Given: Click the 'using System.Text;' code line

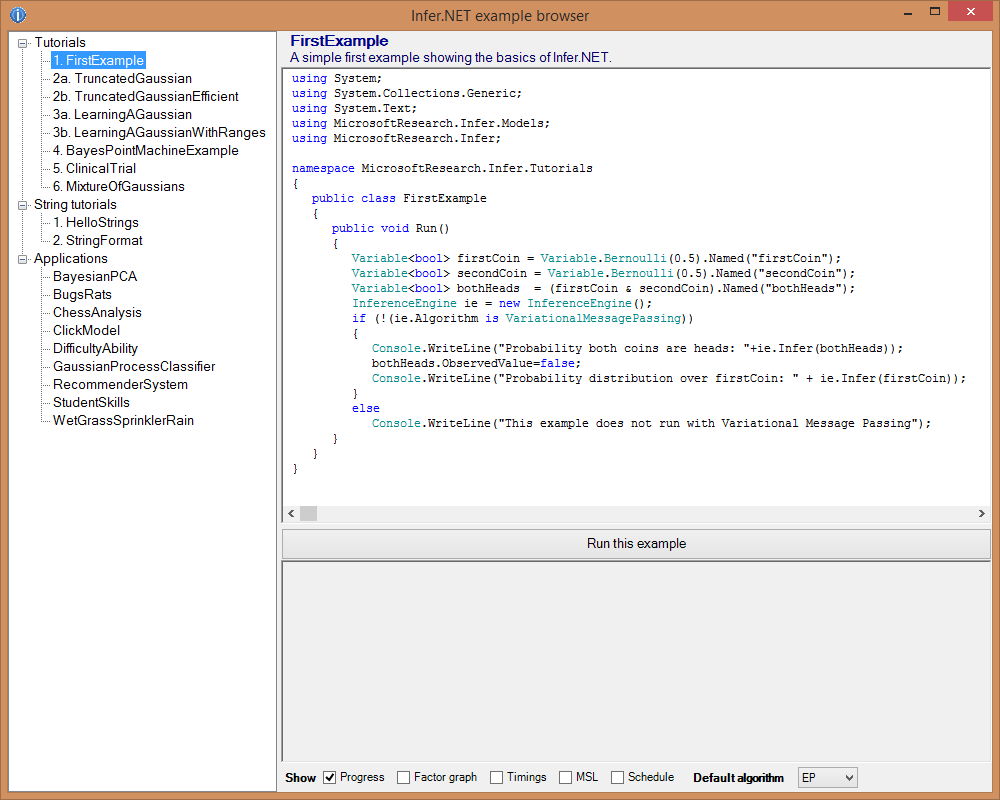Looking at the screenshot, I should coord(354,108).
